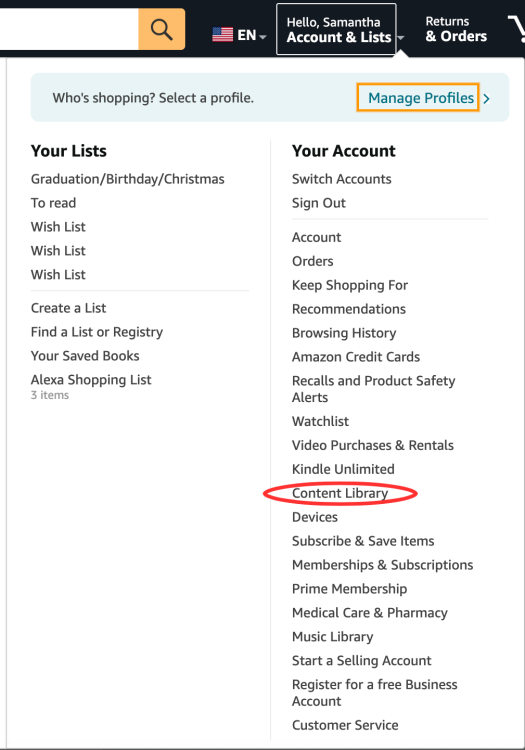Screen dimensions: 525x750
Task: Go to Customer Service
Action: pos(345,725)
